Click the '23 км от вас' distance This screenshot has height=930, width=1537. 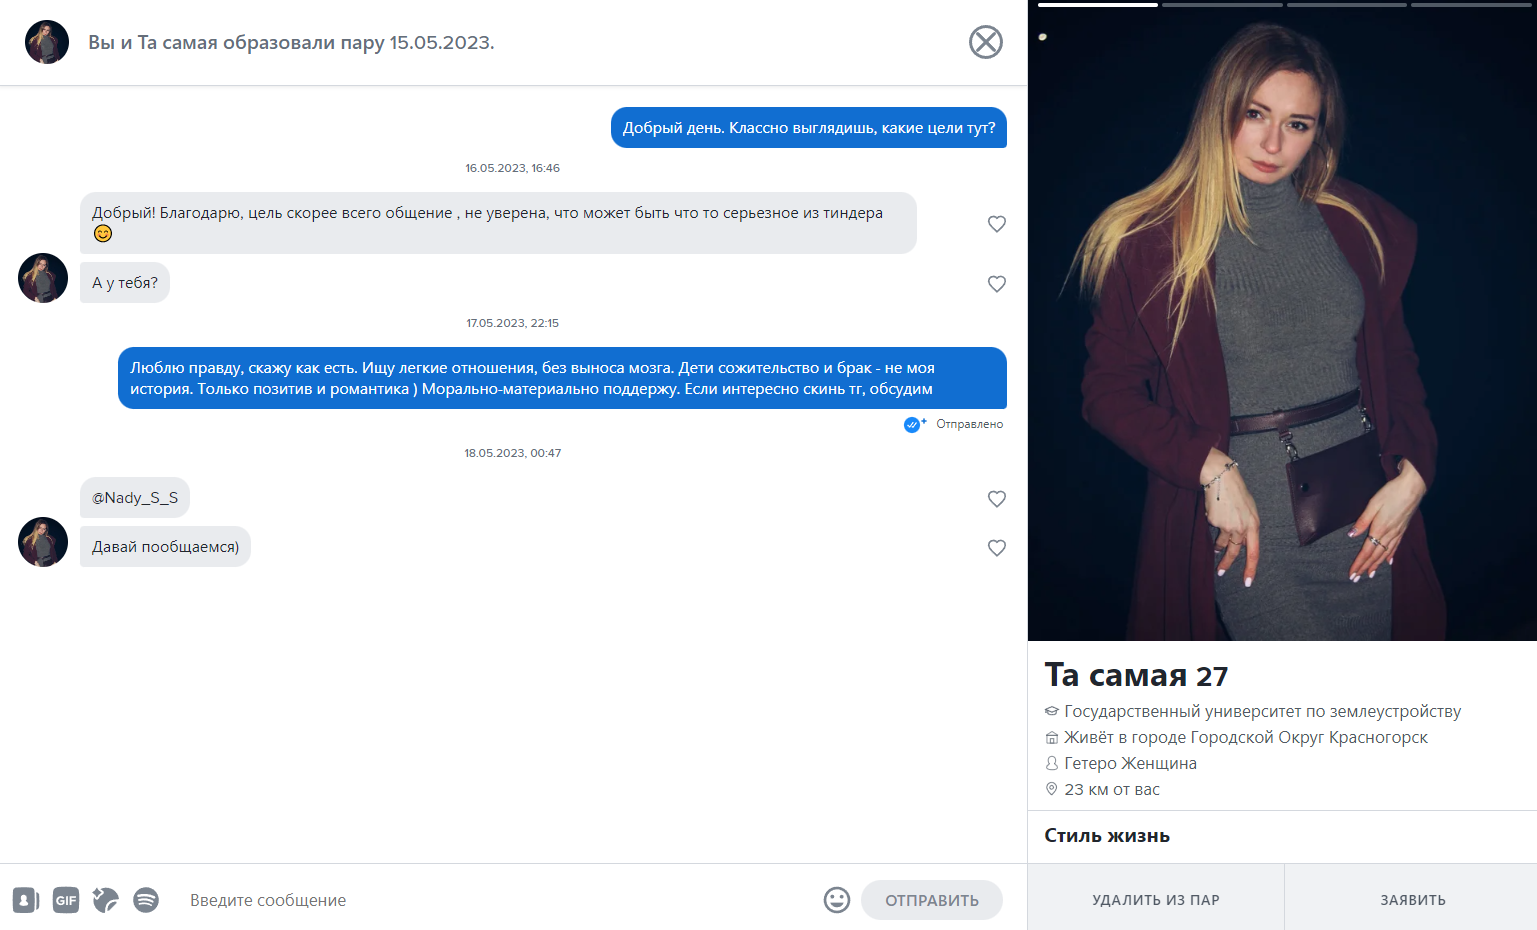point(1112,790)
